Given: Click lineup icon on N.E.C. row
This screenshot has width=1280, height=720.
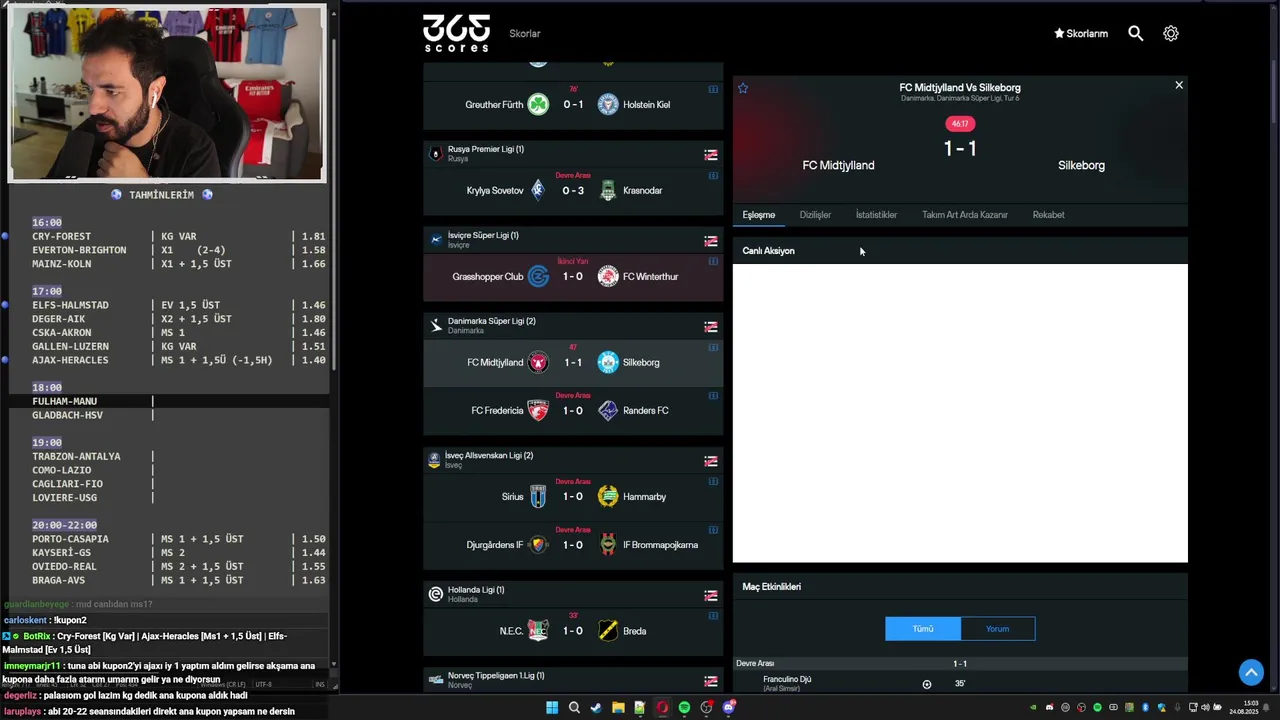Looking at the screenshot, I should click(x=713, y=615).
